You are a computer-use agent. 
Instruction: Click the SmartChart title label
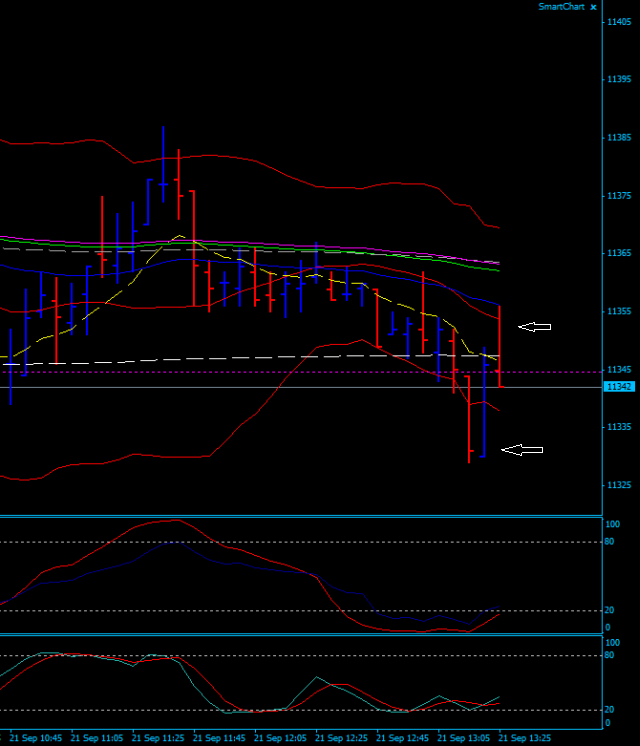(x=561, y=7)
